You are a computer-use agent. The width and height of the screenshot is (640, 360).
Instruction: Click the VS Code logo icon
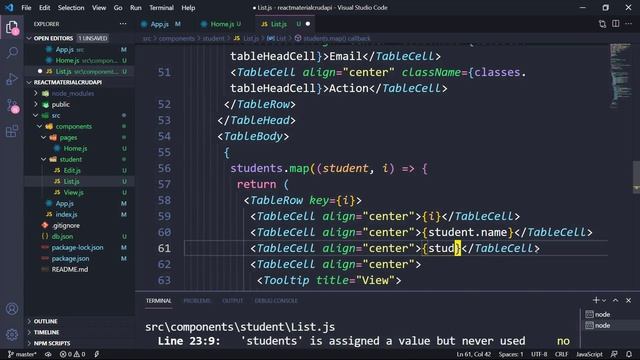9,7
